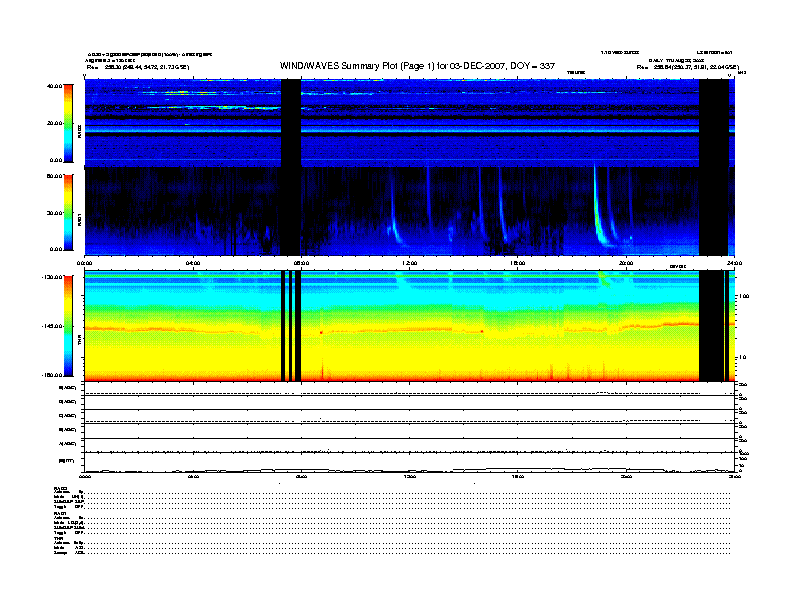Click the TNR spectrogram color scale bar
The height and width of the screenshot is (612, 792).
click(x=68, y=326)
